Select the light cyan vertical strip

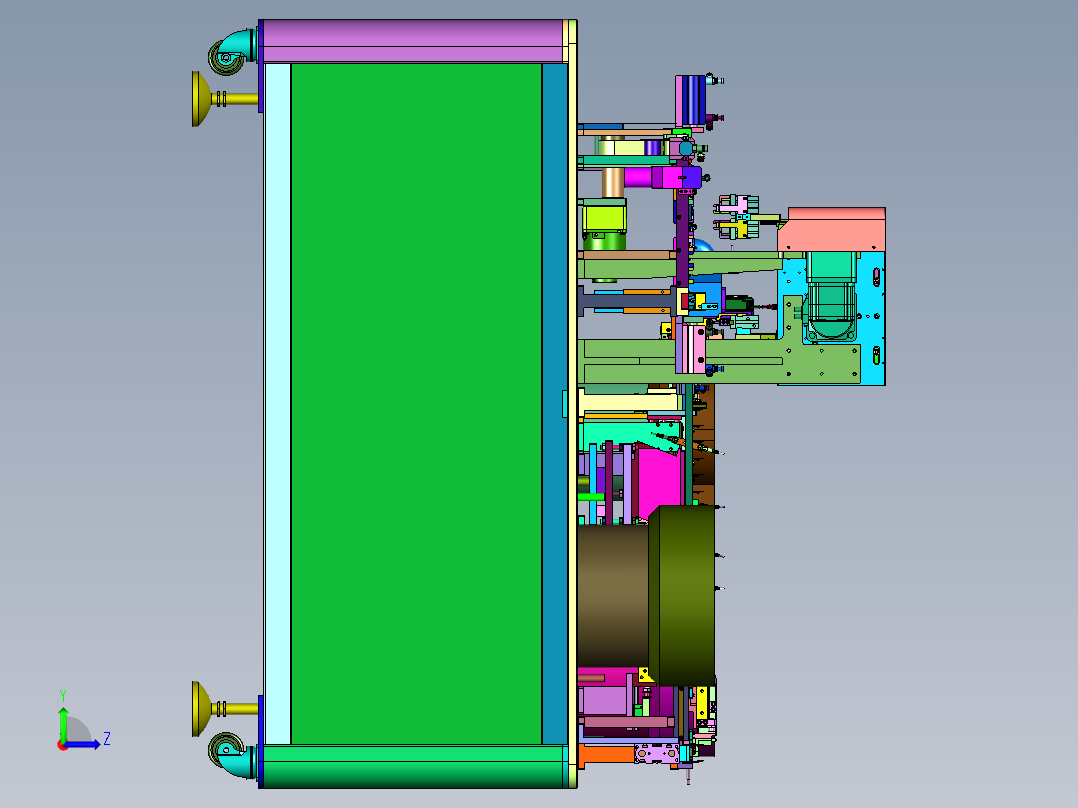coord(278,404)
